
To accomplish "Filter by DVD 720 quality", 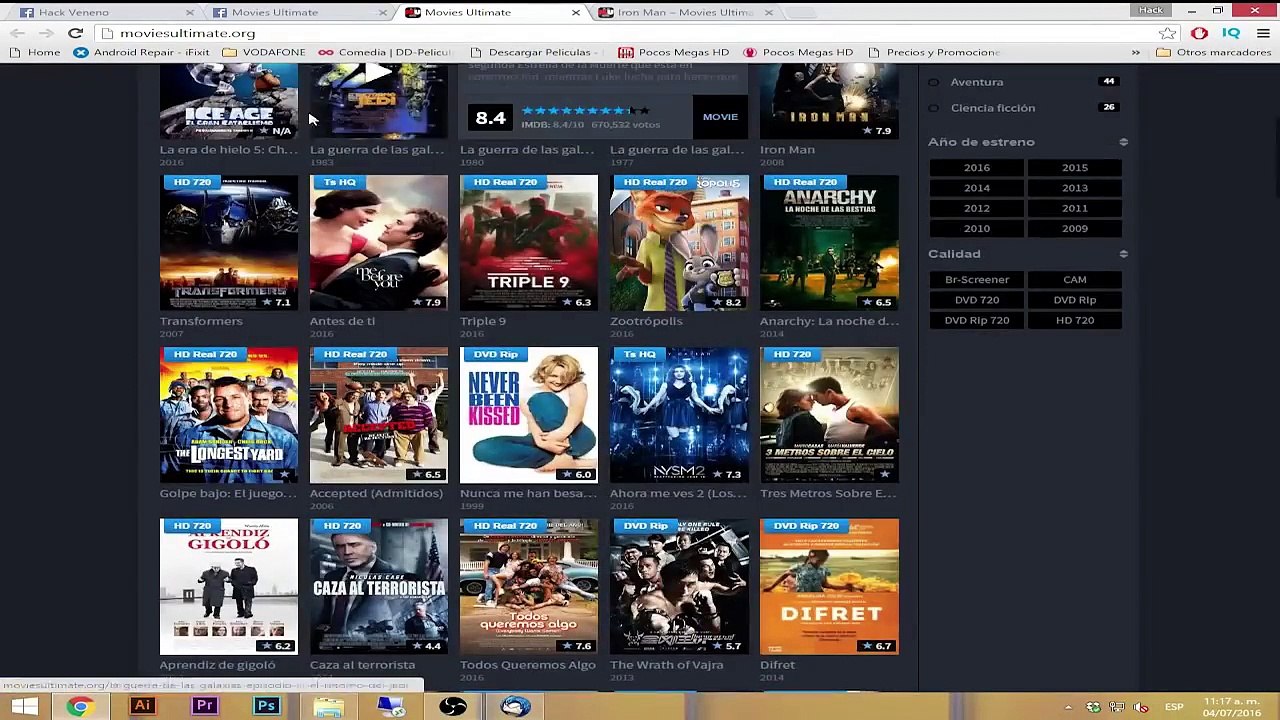I will pos(977,300).
